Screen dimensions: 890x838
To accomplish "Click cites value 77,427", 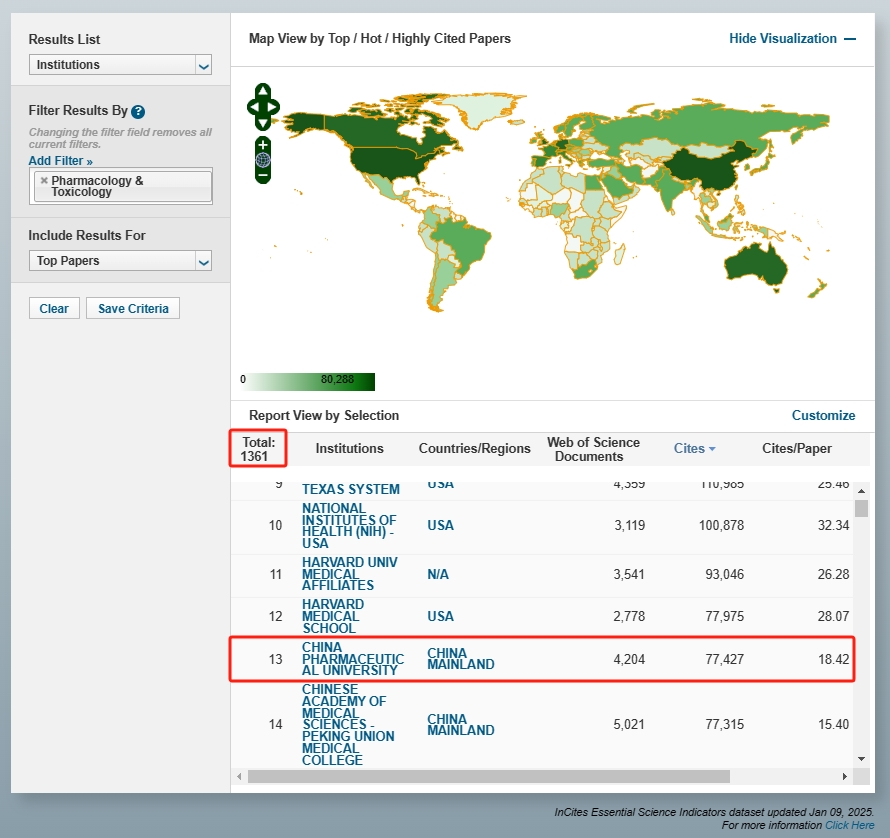I will (x=724, y=659).
